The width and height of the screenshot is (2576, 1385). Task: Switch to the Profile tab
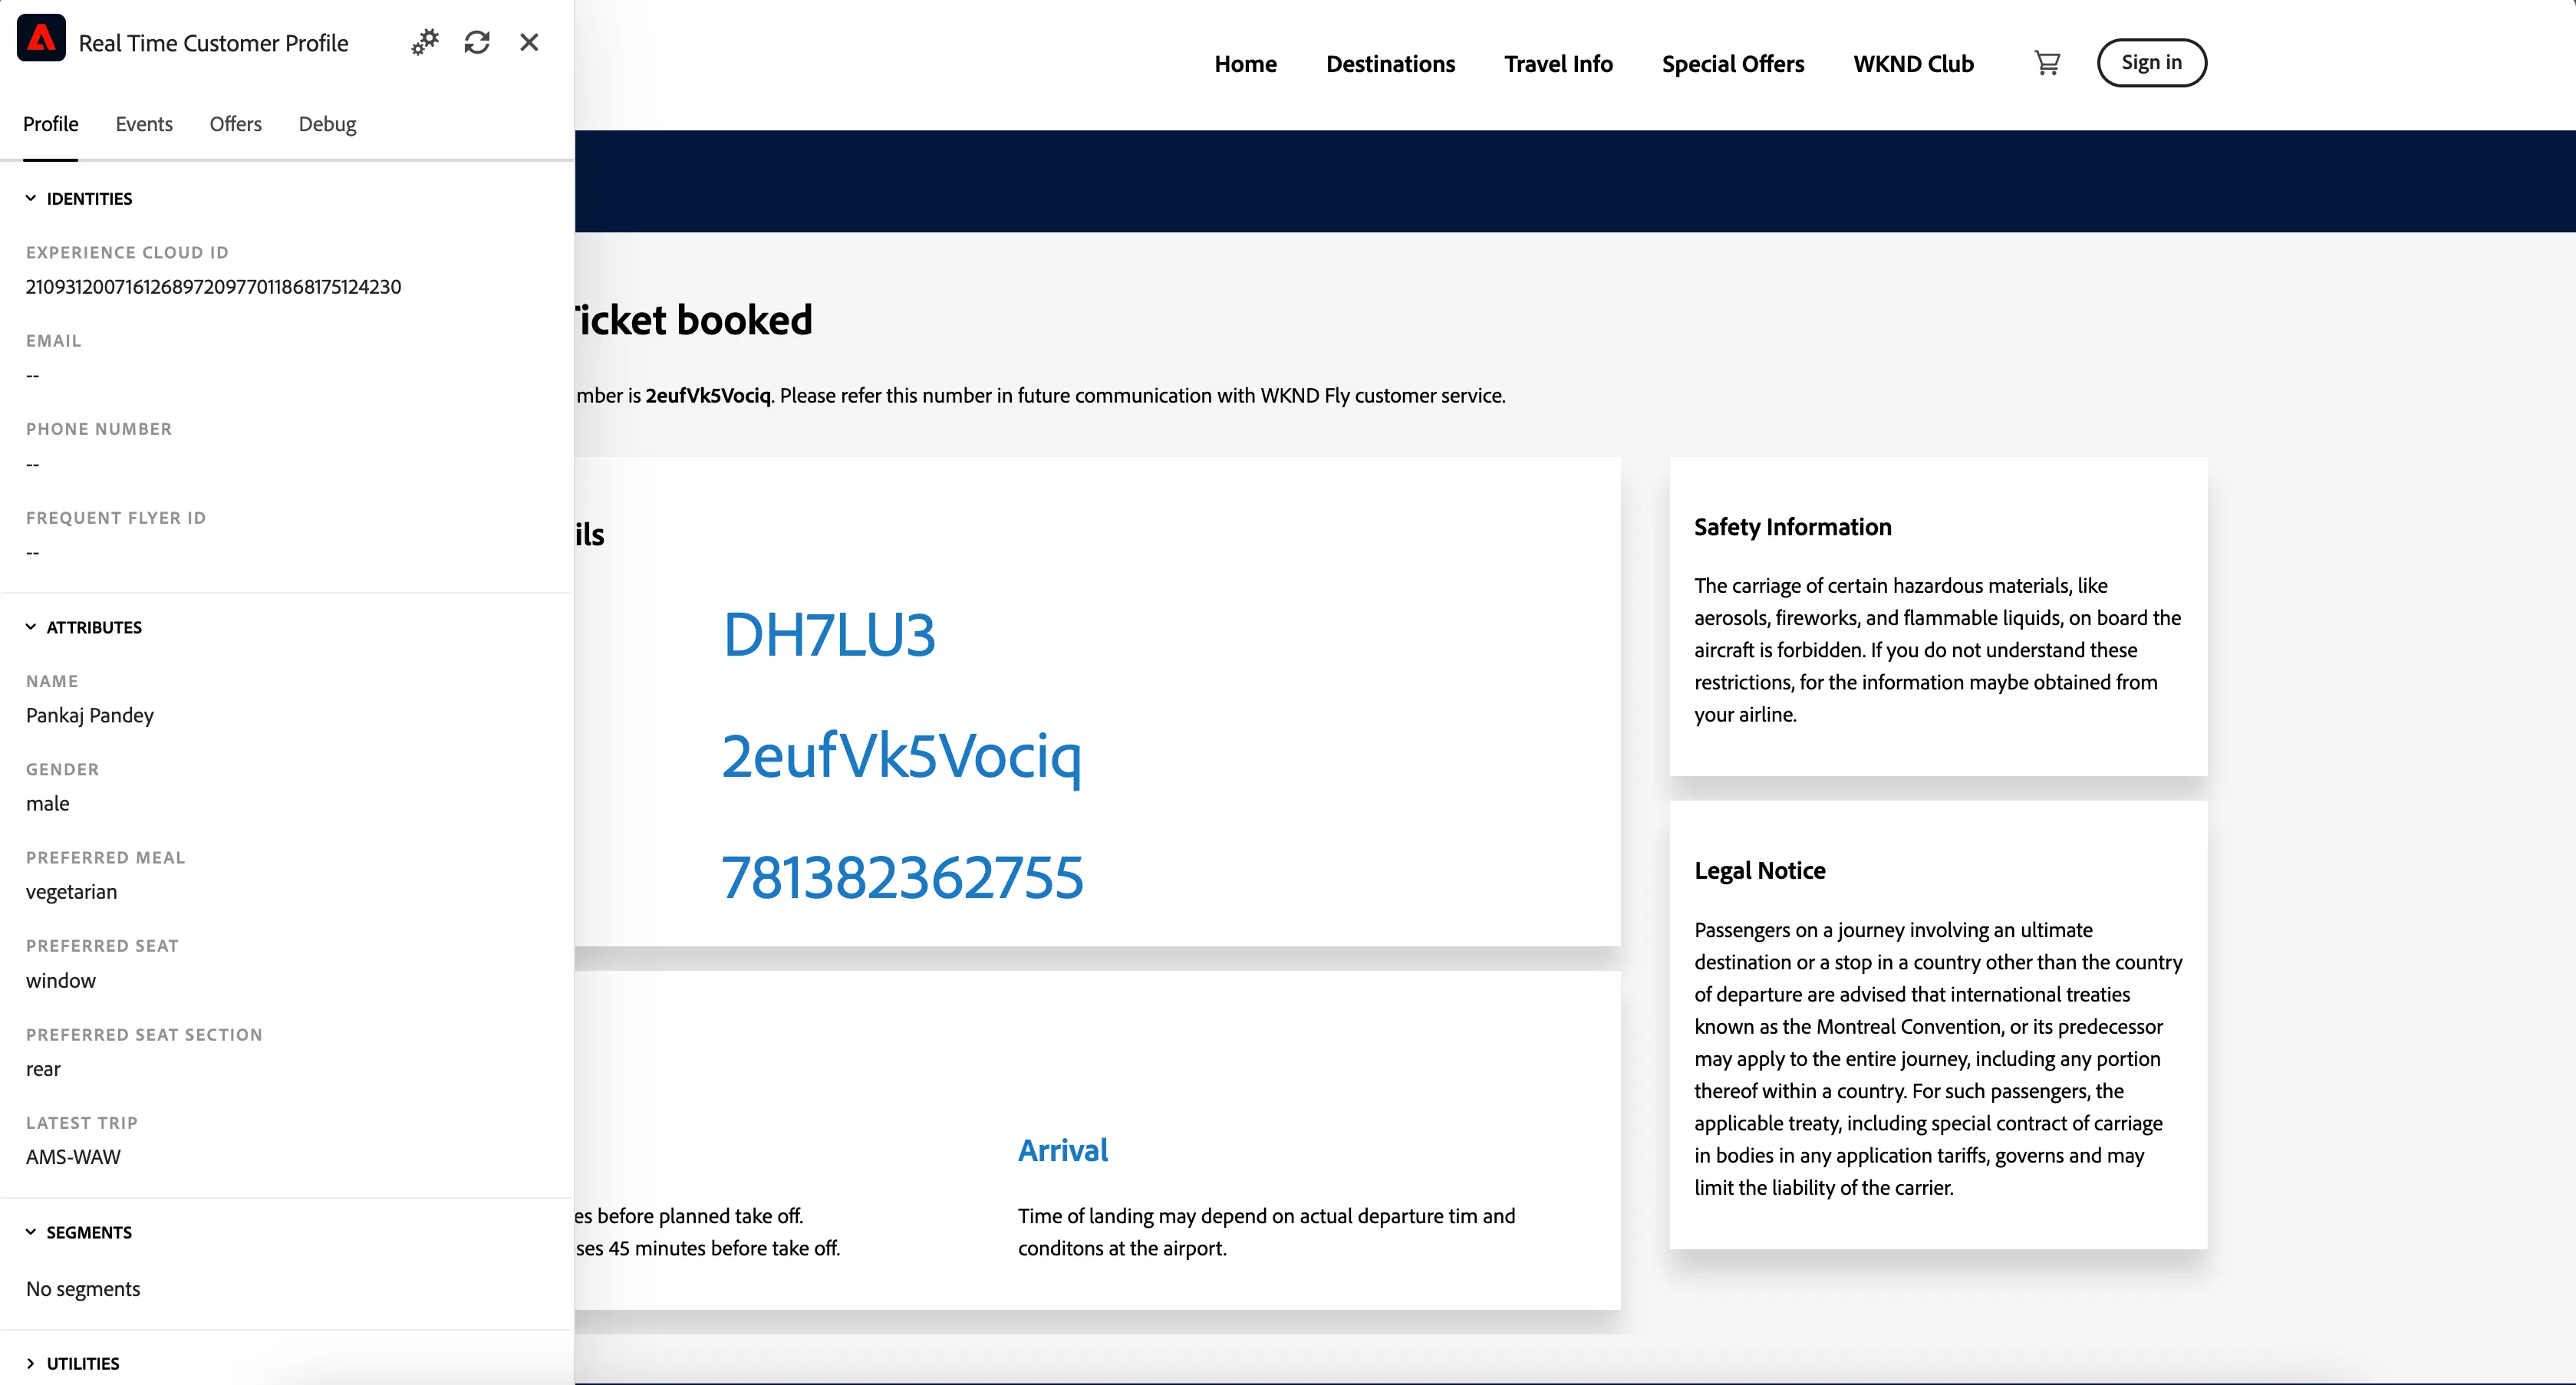51,124
